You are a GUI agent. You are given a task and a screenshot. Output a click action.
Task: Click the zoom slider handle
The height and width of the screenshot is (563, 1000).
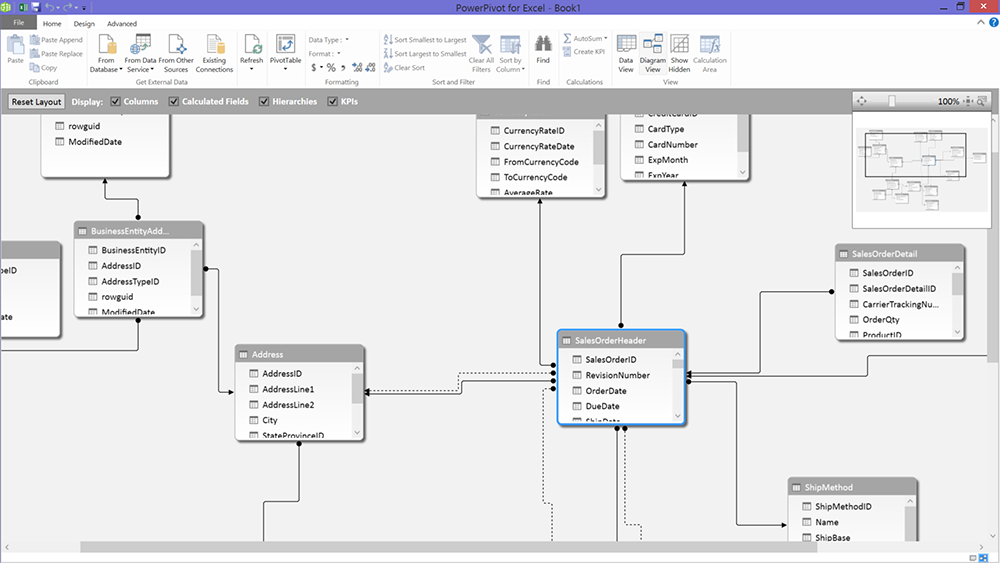(892, 101)
